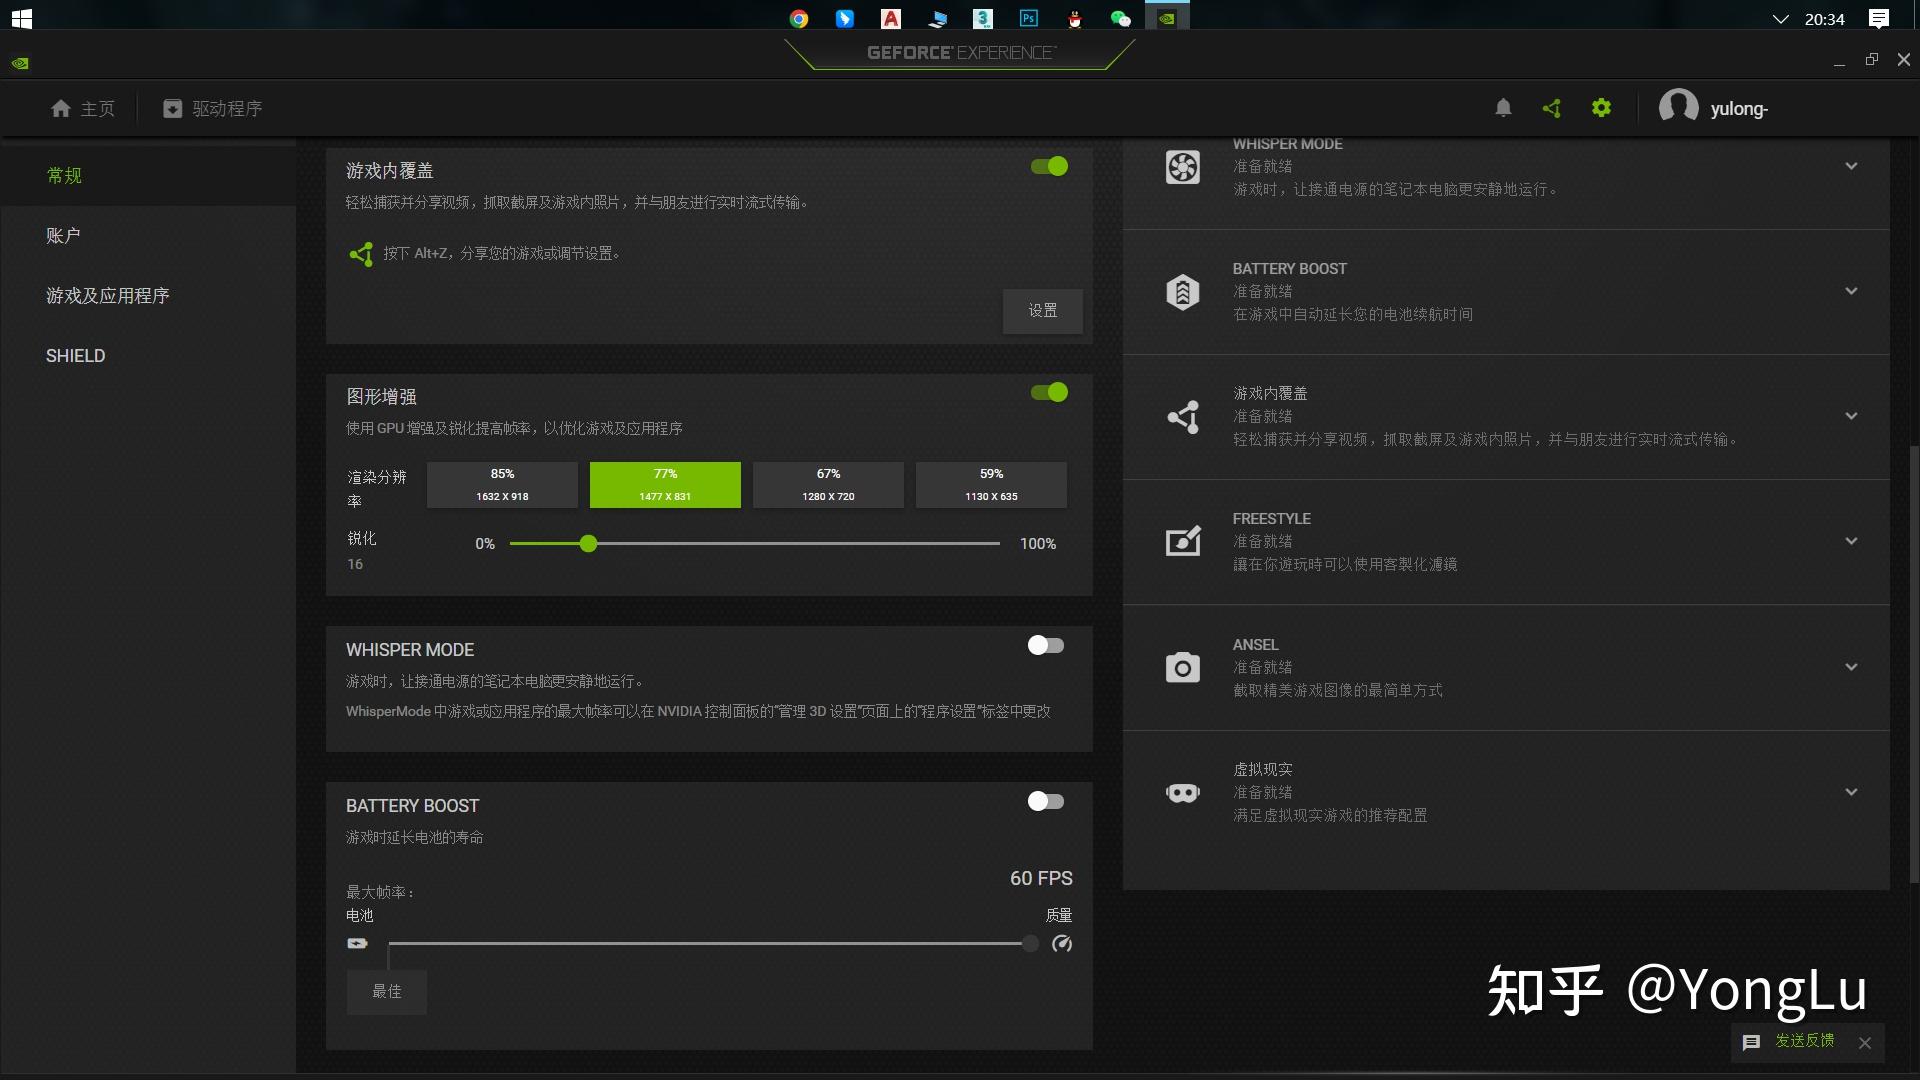1920x1080 pixels.
Task: Click the NVIDIA logo in title bar
Action: [x=20, y=63]
